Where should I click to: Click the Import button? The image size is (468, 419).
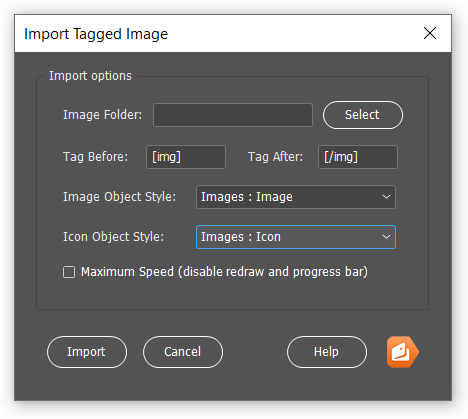tap(87, 352)
